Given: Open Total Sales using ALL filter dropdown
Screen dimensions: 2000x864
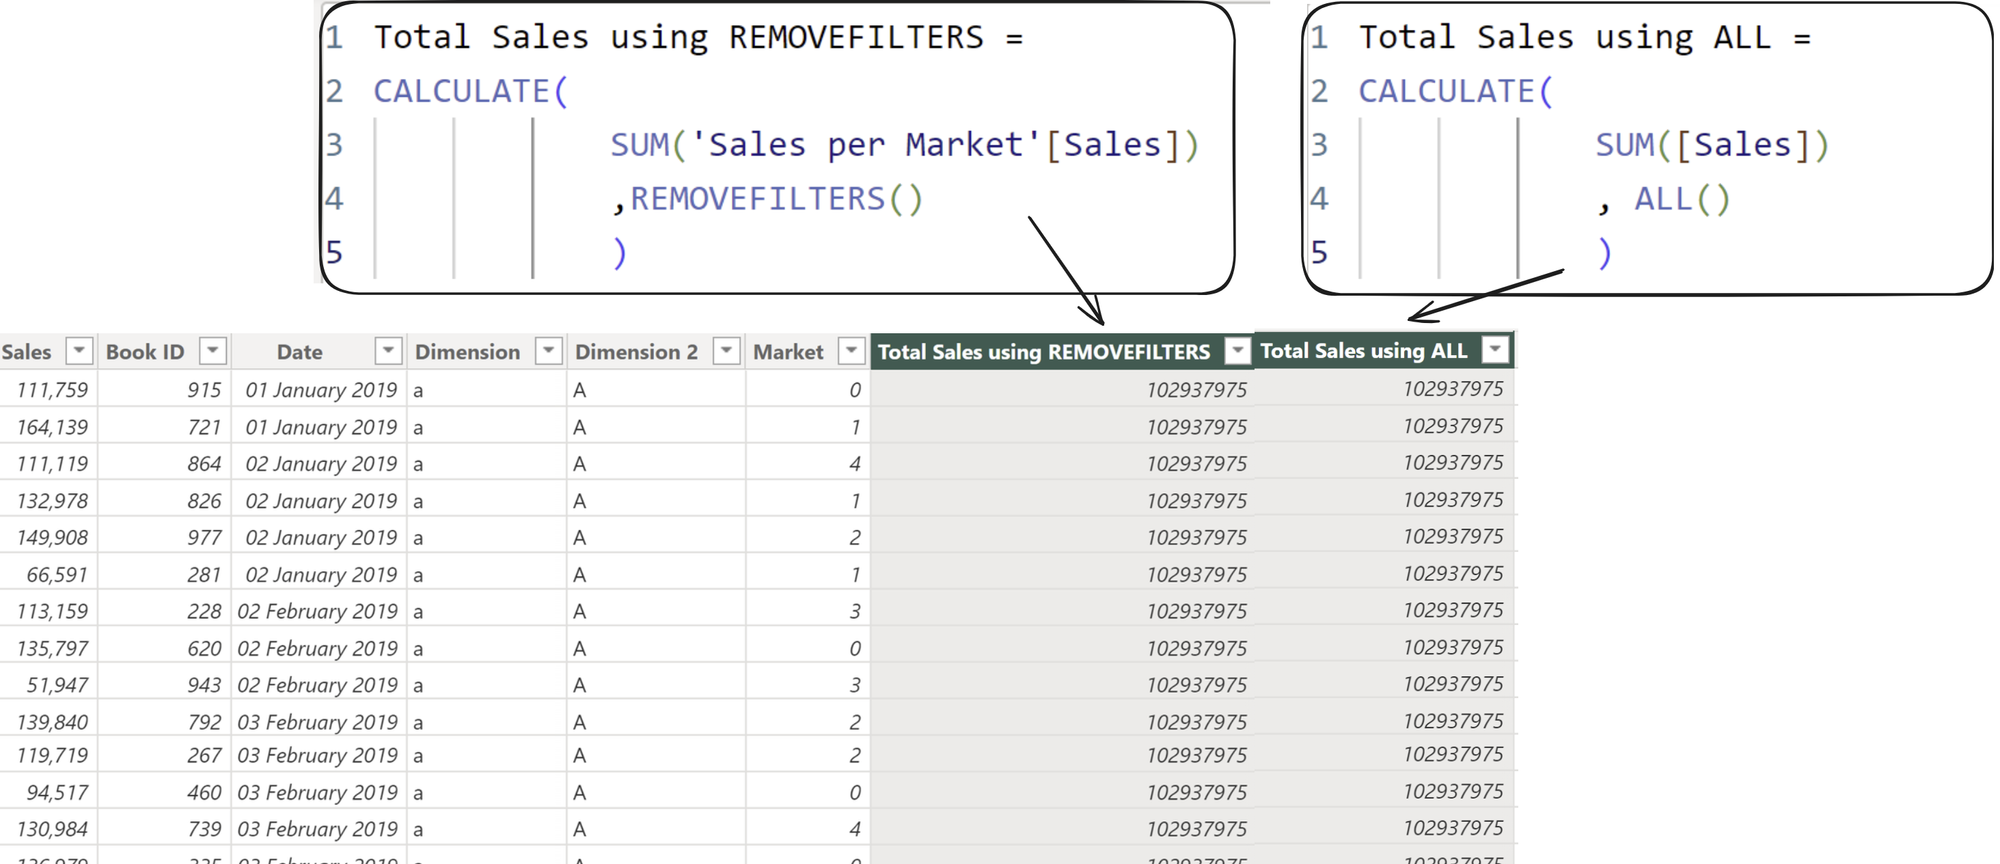Looking at the screenshot, I should point(1494,350).
